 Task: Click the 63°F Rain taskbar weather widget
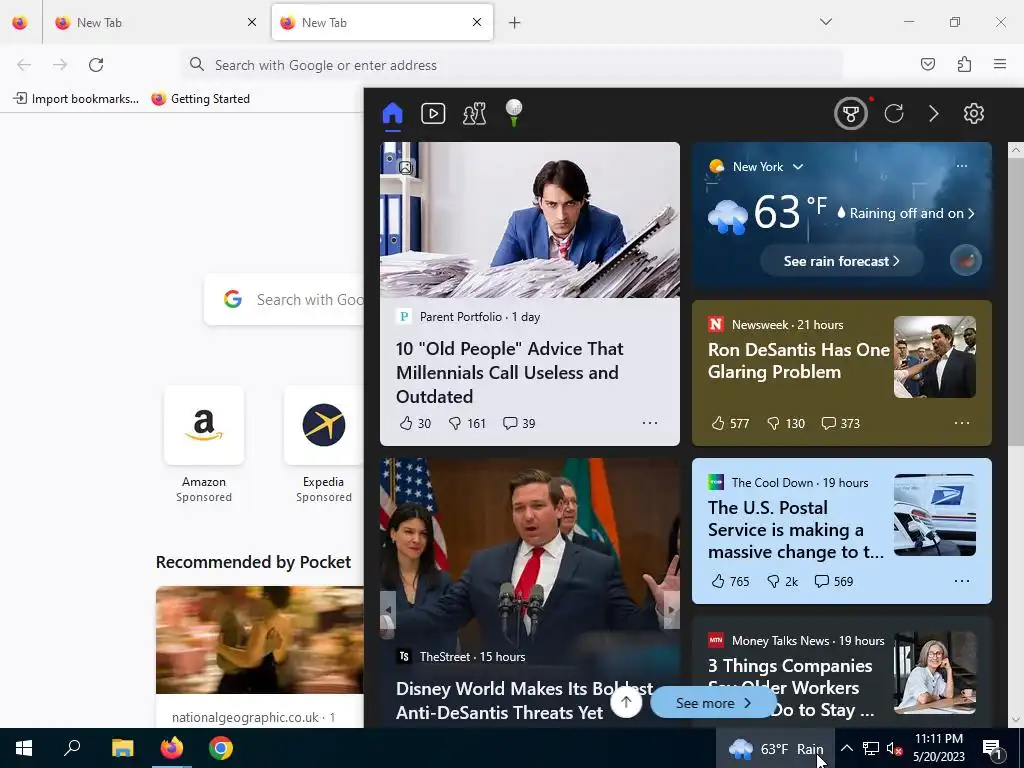point(775,748)
